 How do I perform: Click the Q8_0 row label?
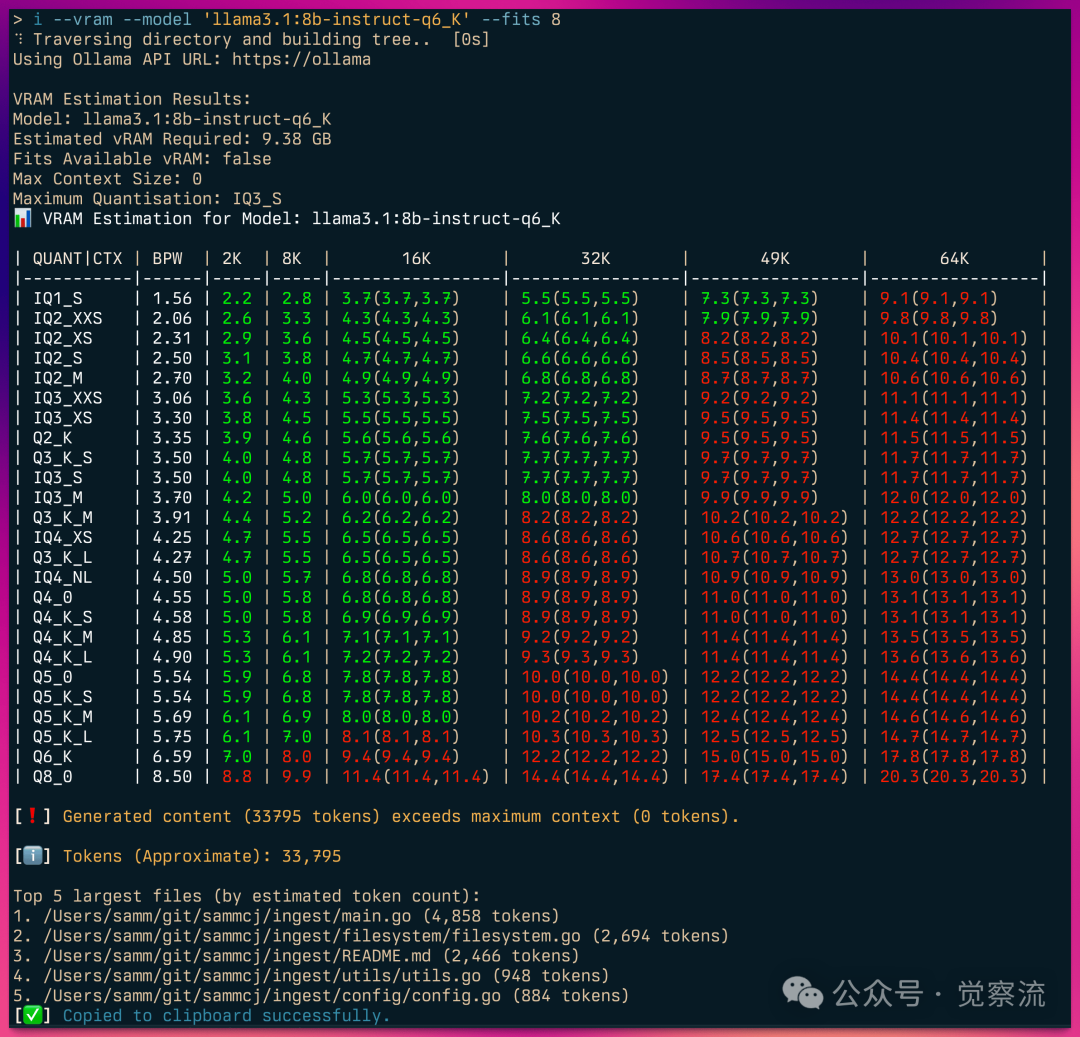52,777
